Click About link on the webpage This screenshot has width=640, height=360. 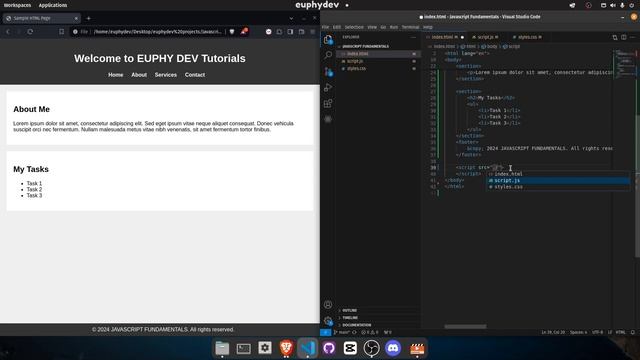(x=139, y=75)
